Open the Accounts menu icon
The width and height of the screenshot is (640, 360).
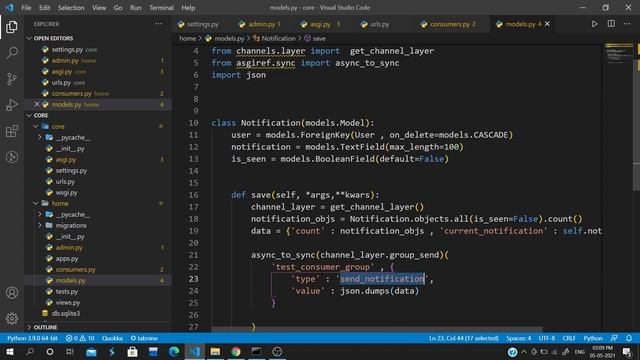coord(12,293)
